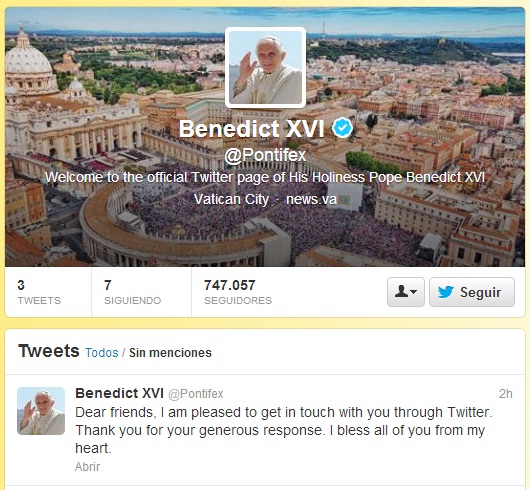Open the 7 Siguiendo following list
The height and width of the screenshot is (490, 530).
click(132, 292)
